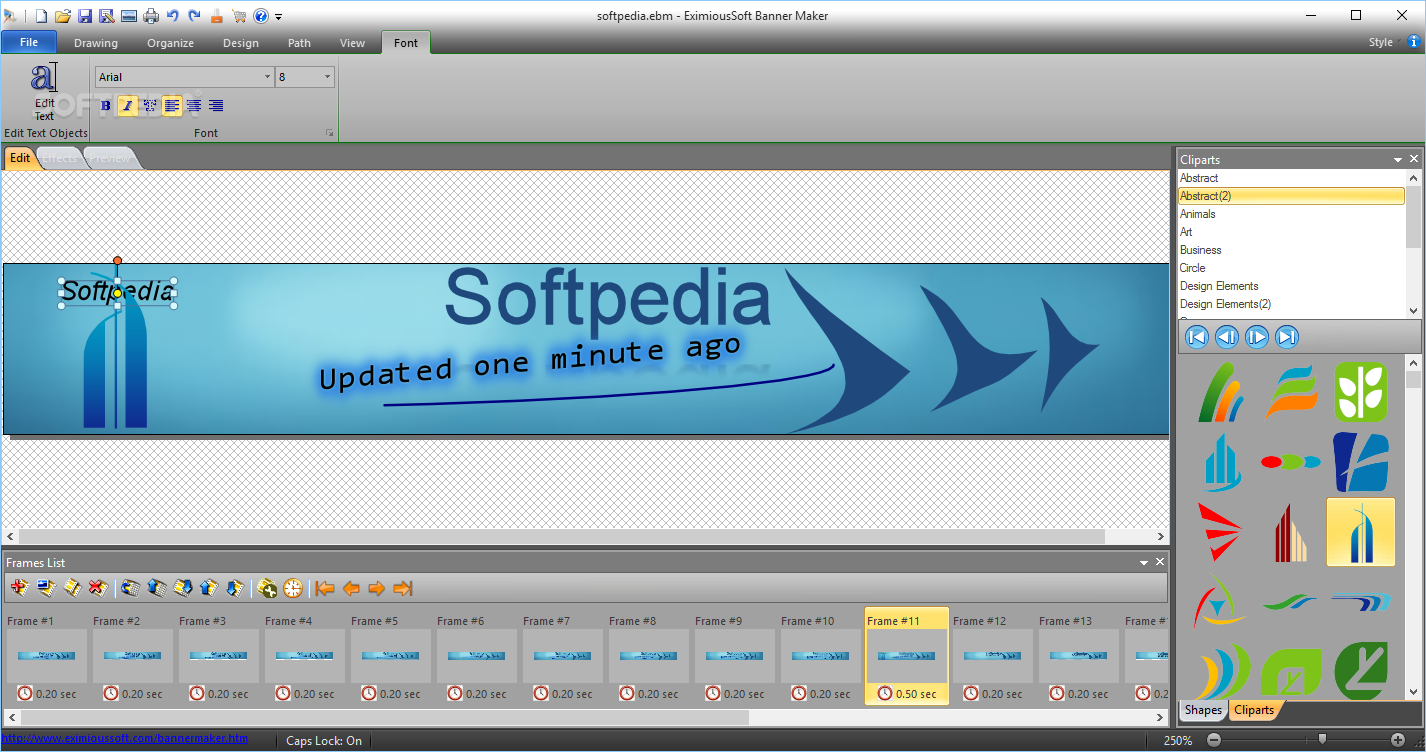Click the zoom in plus button
This screenshot has width=1426, height=752.
coord(1398,740)
